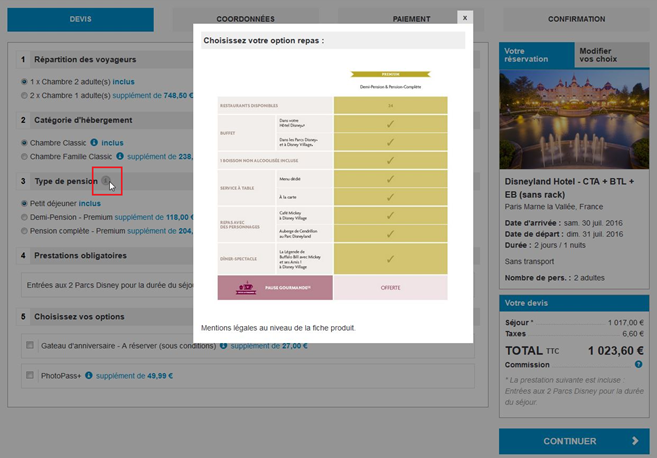
Task: Click the Pension banner in the popup table
Action: coord(390,74)
